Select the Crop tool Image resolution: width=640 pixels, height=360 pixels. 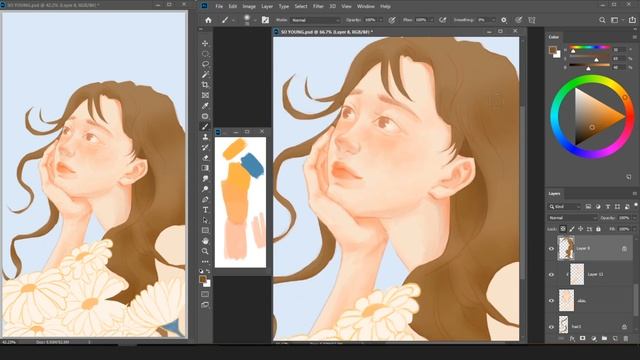tap(205, 85)
